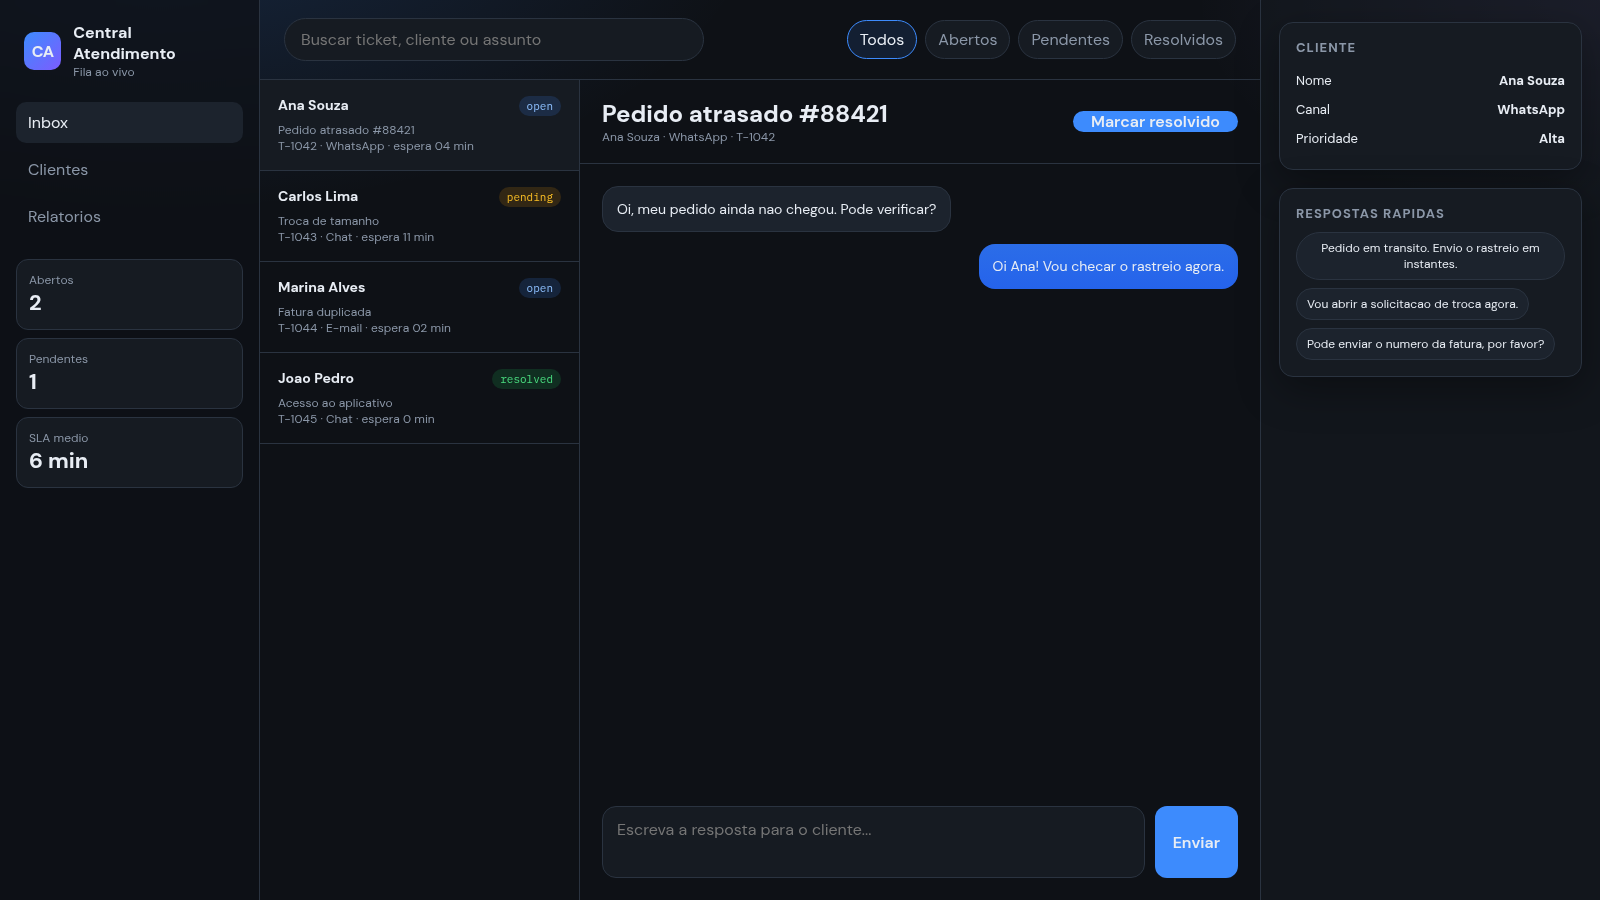This screenshot has width=1600, height=900.
Task: Click customer message 'Oi, meu pedido ainda nao chegou'
Action: (x=776, y=209)
